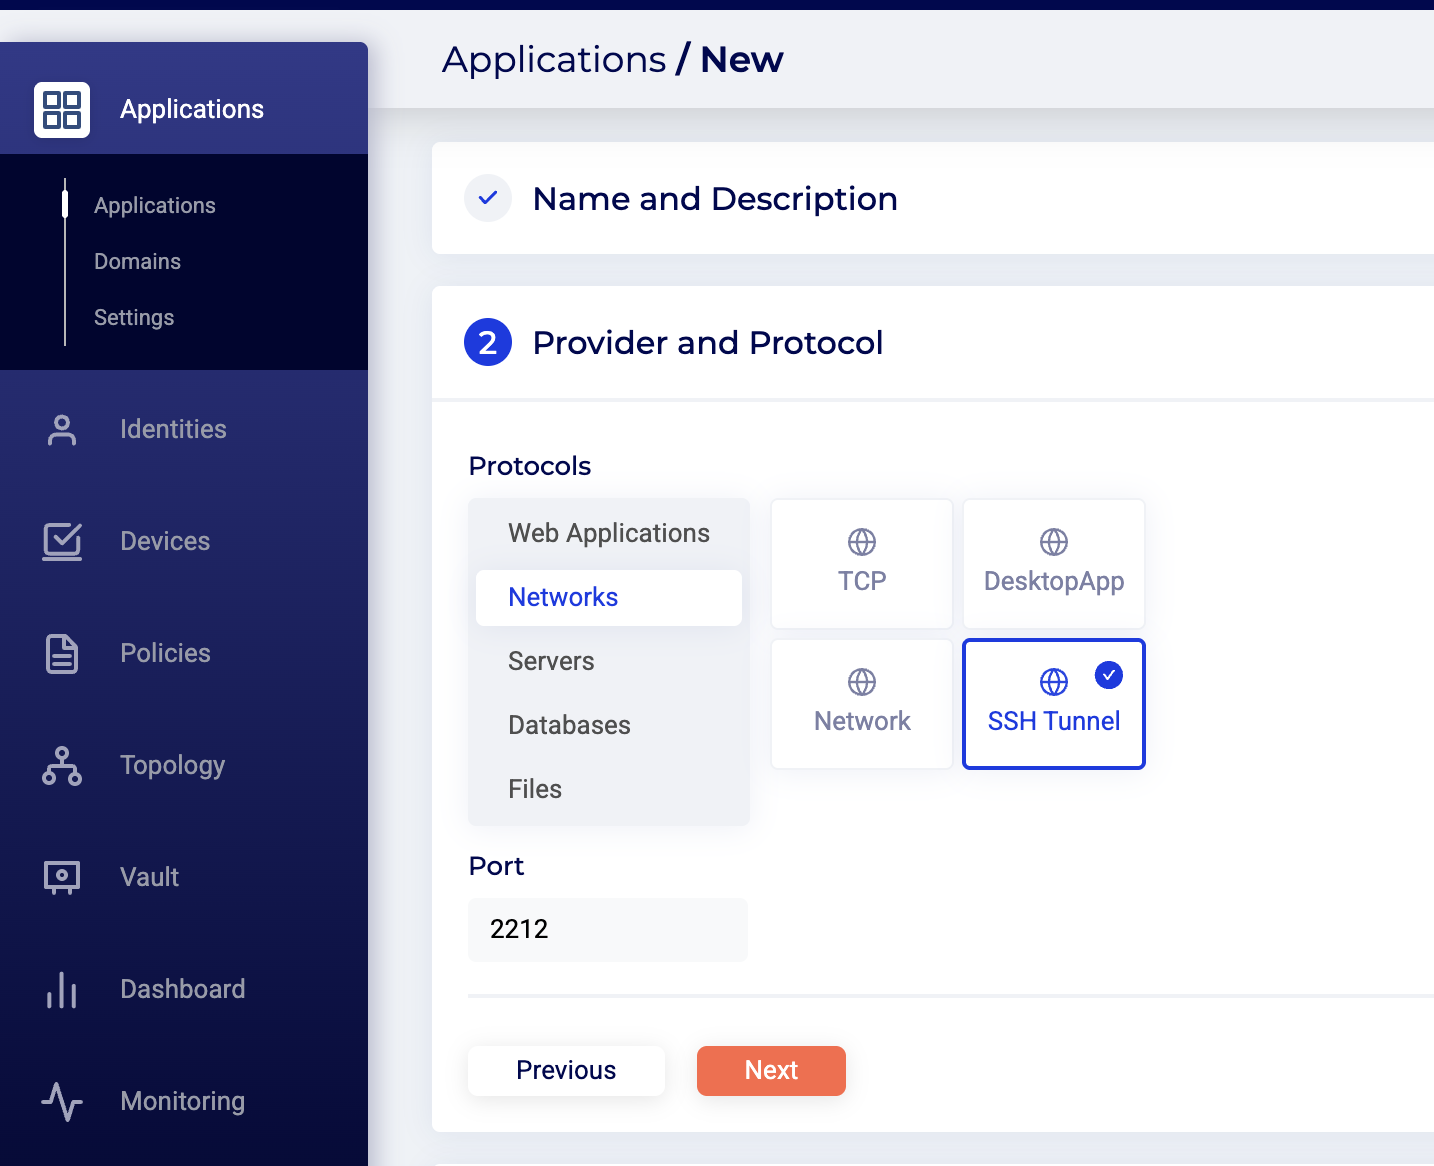The height and width of the screenshot is (1166, 1434).
Task: Click the Topology network tree icon
Action: 62,766
